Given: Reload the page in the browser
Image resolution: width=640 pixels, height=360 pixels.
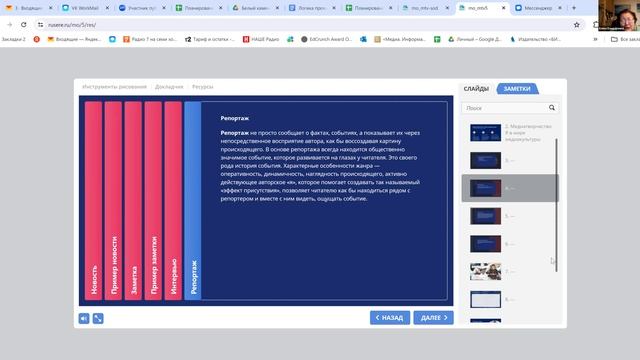Looking at the screenshot, I should click(x=24, y=25).
